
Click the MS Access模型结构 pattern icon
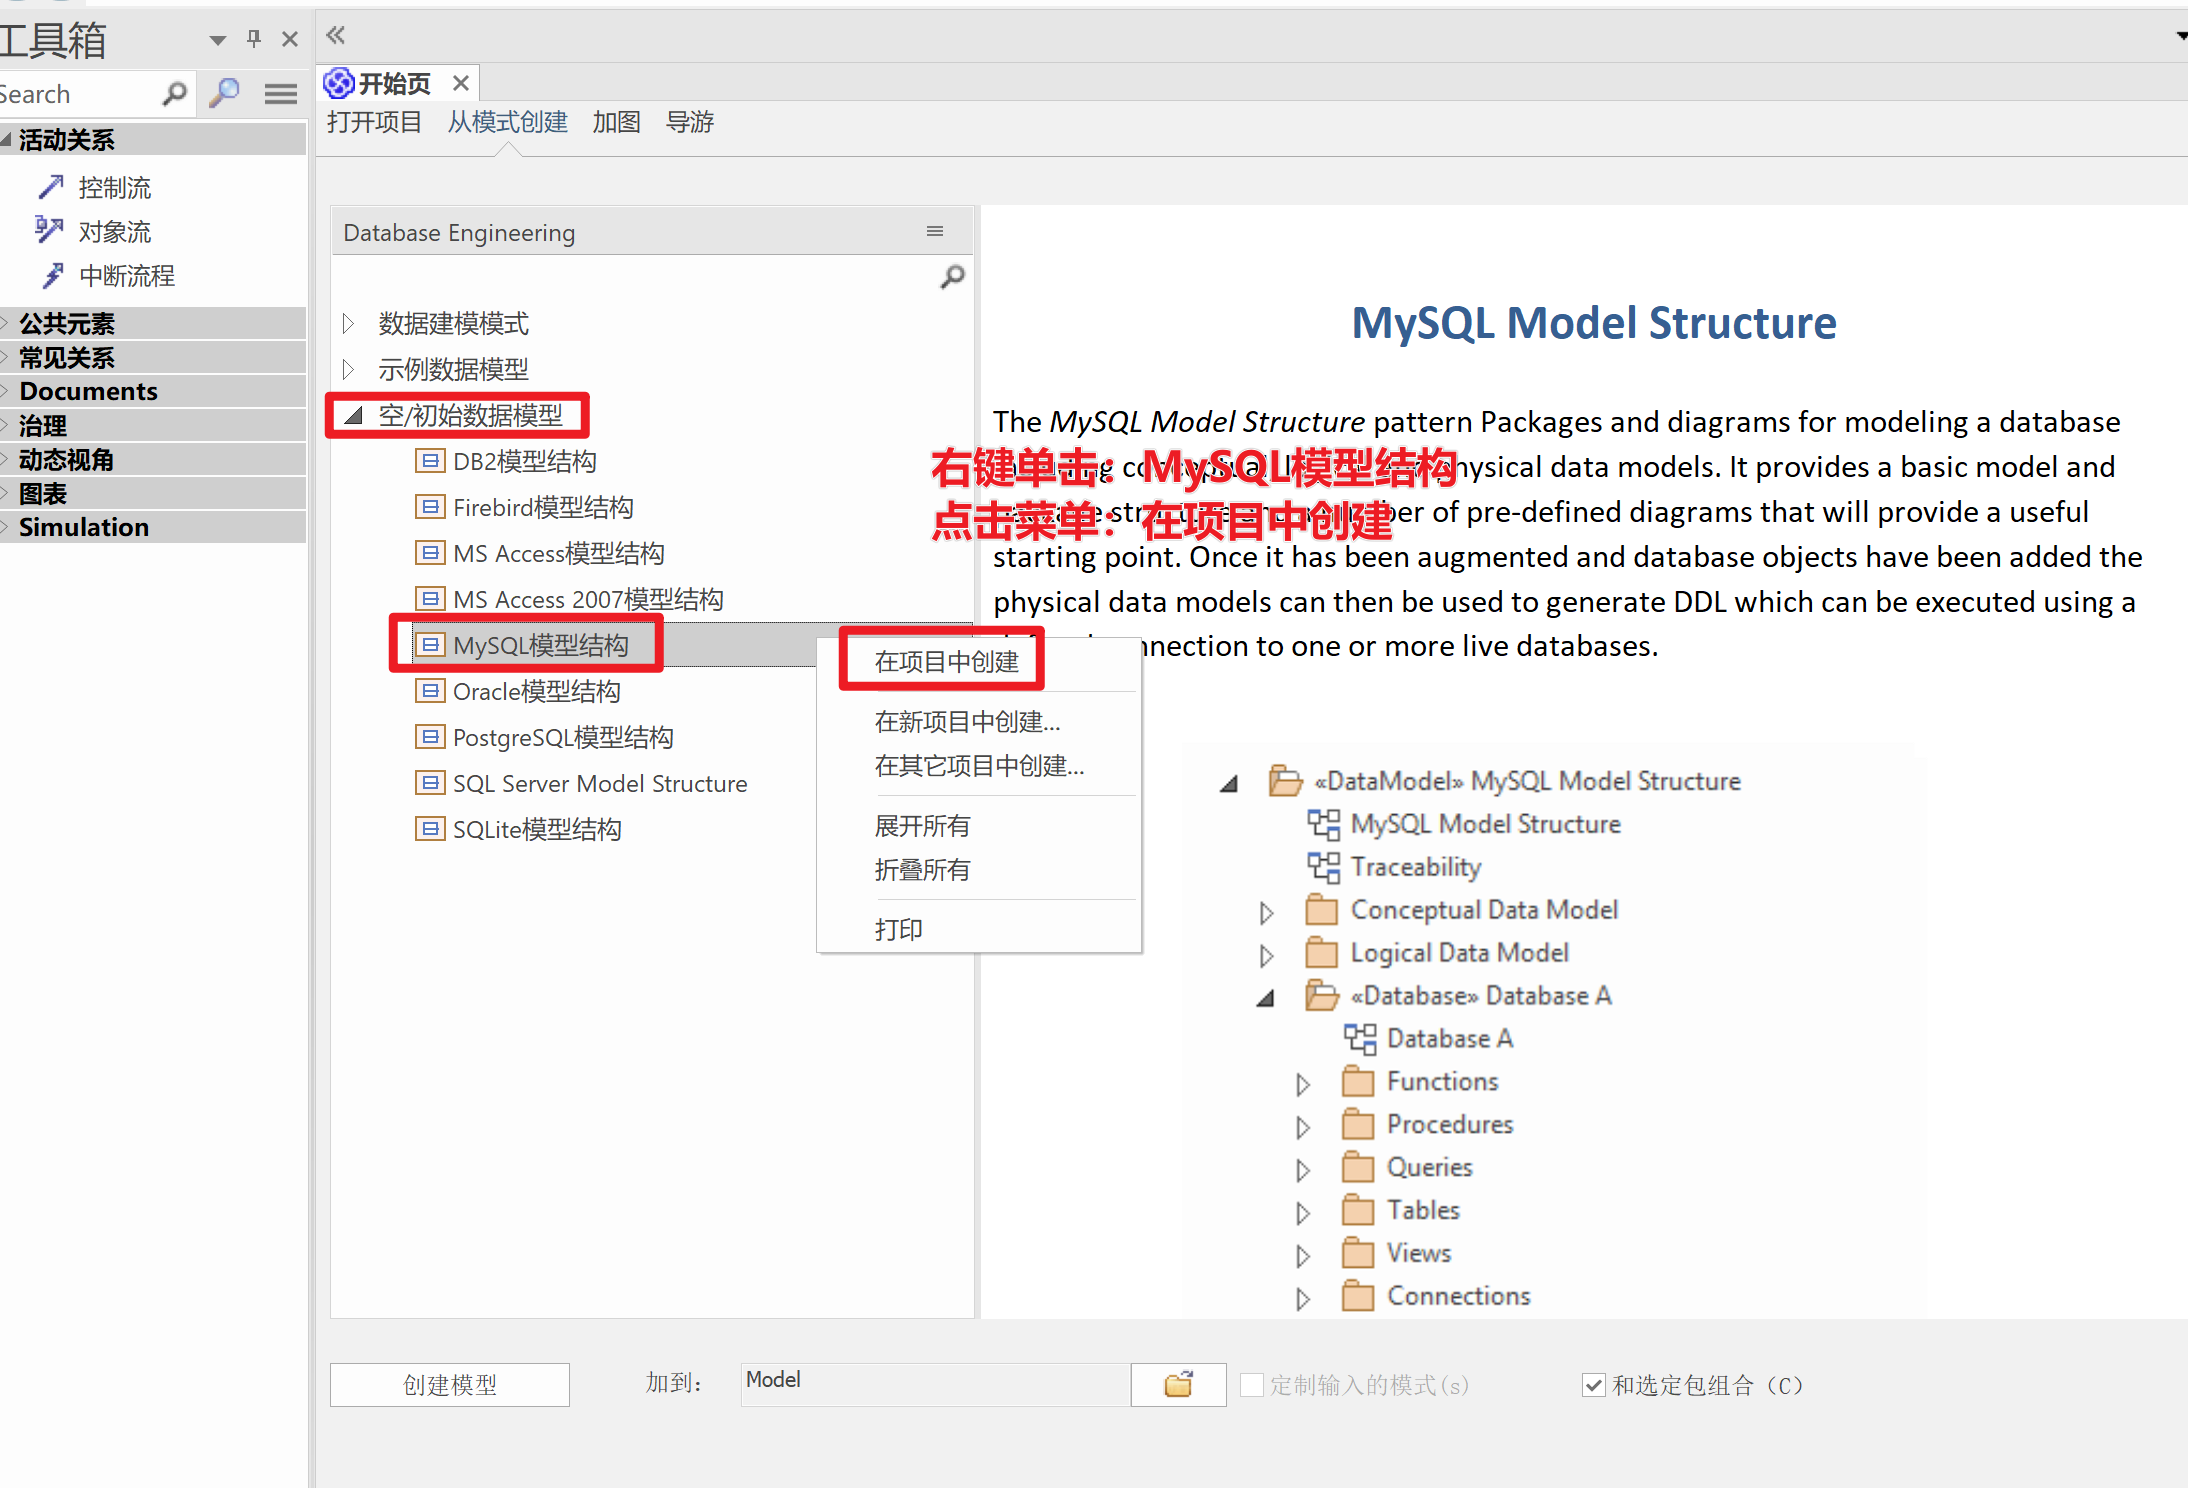[429, 553]
